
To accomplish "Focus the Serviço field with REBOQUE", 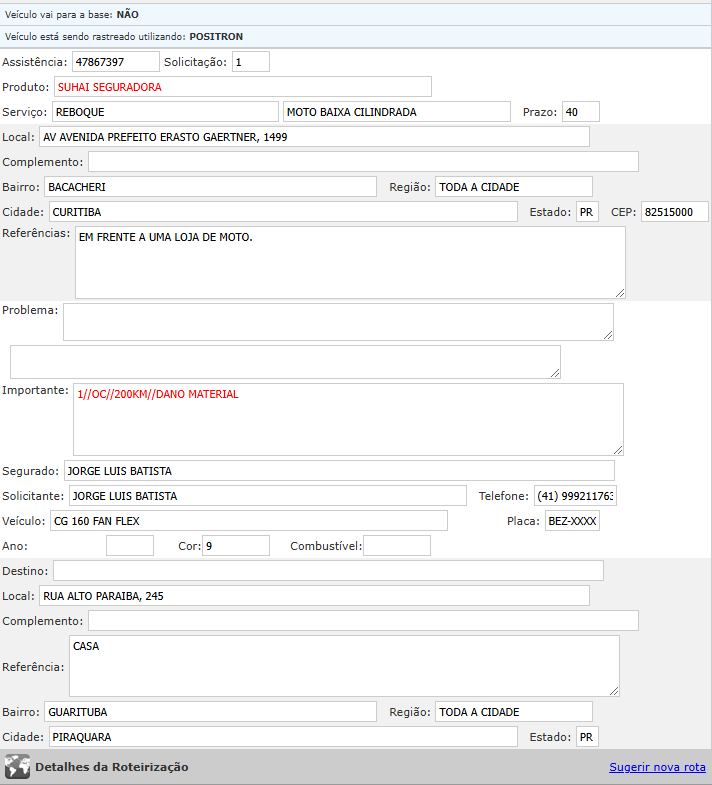I will click(x=164, y=112).
